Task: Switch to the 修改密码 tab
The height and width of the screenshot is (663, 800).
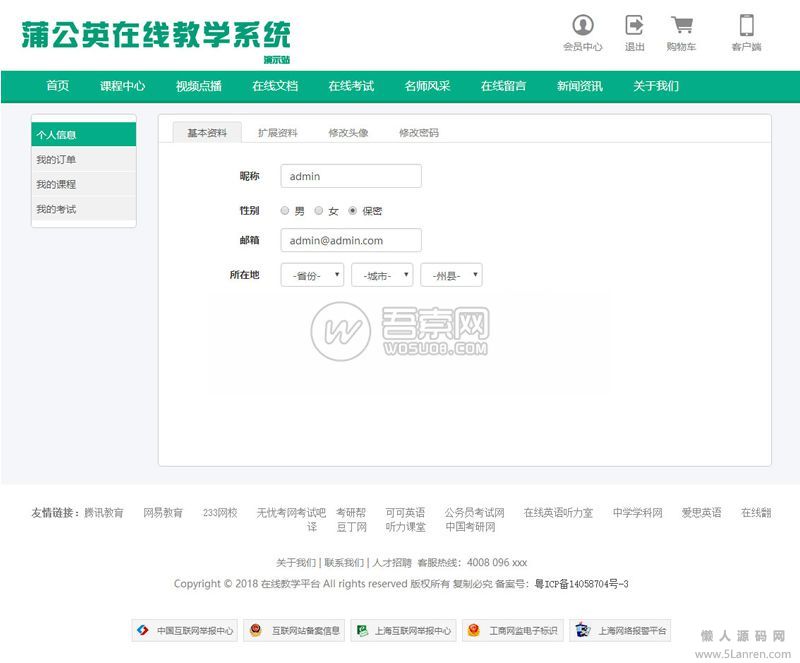Action: [418, 133]
